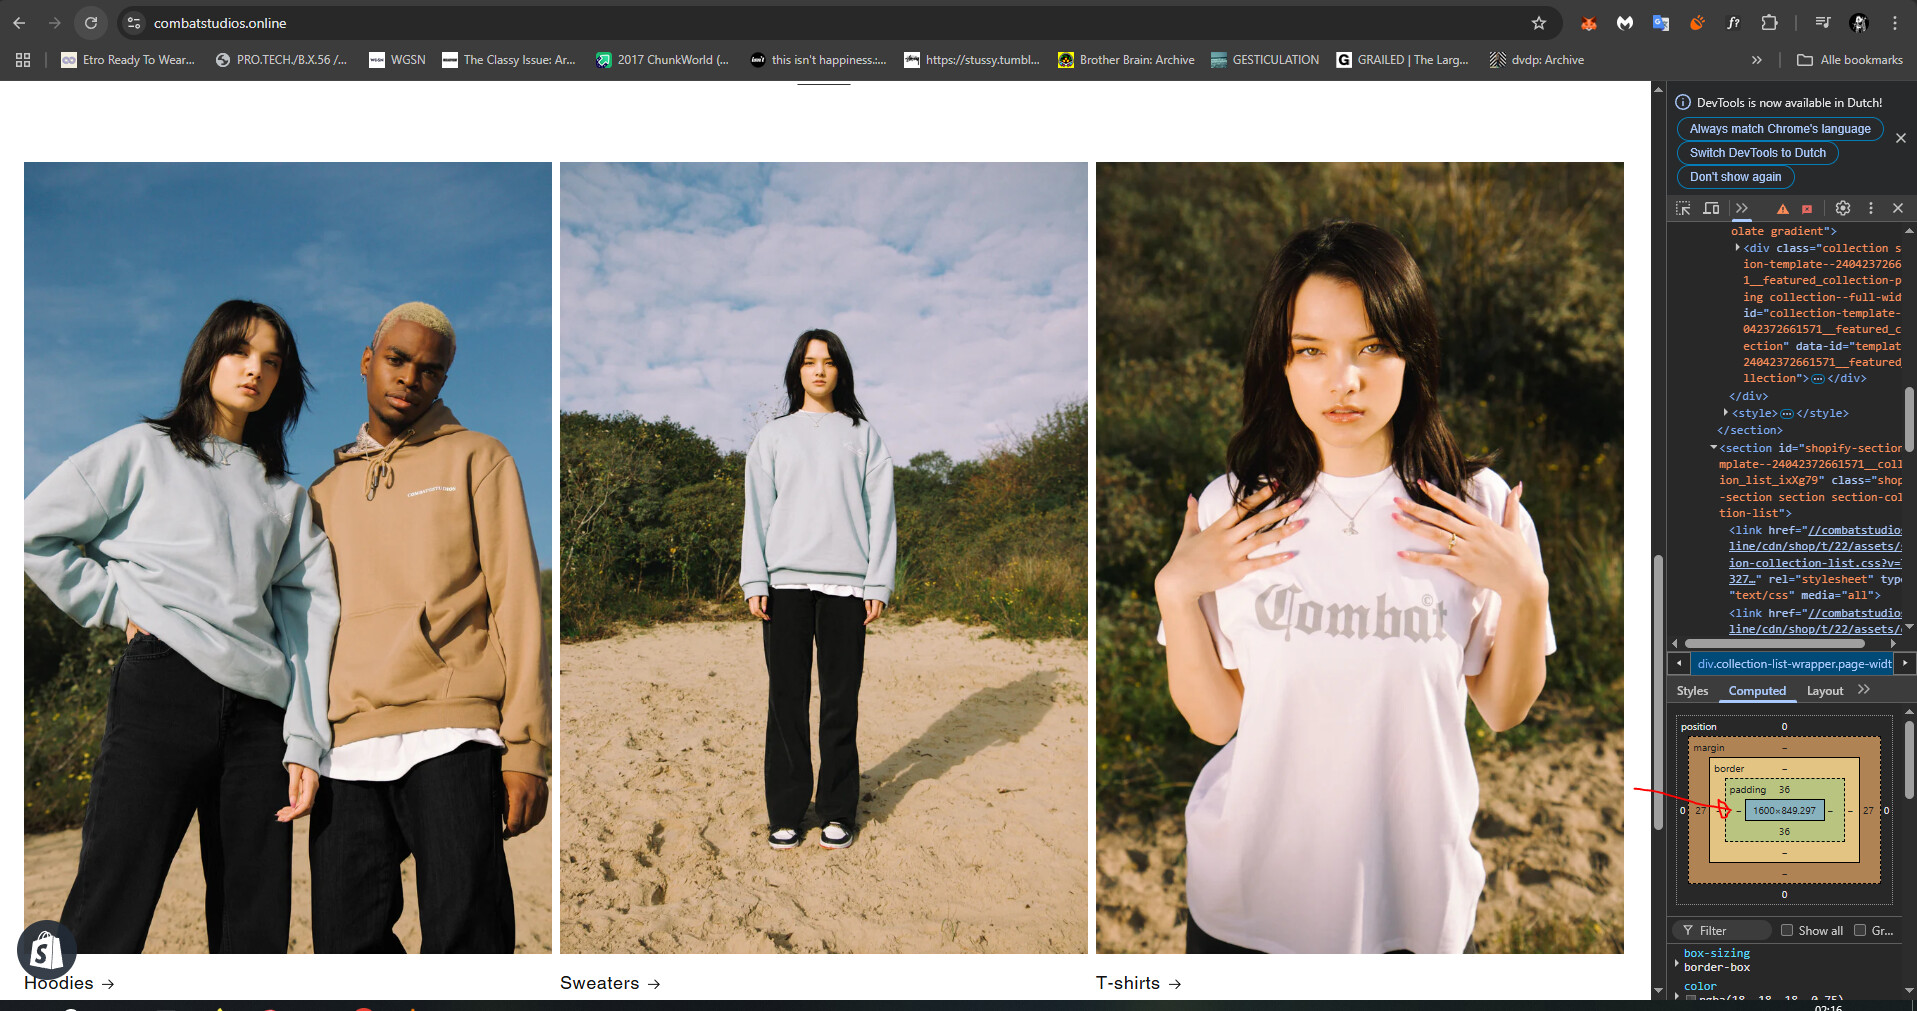
Task: Open DevTools settings gear
Action: point(1843,208)
